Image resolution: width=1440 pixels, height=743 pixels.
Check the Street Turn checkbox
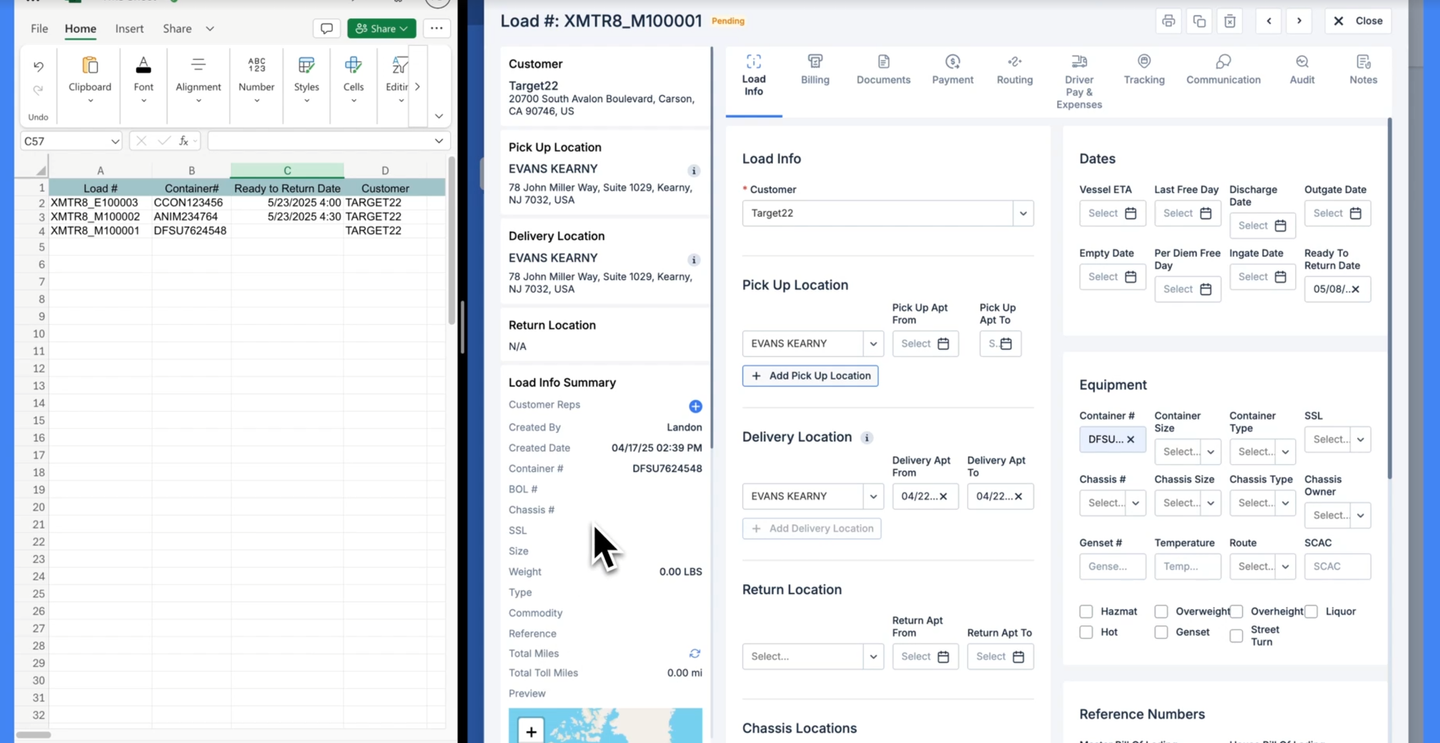(x=1236, y=636)
